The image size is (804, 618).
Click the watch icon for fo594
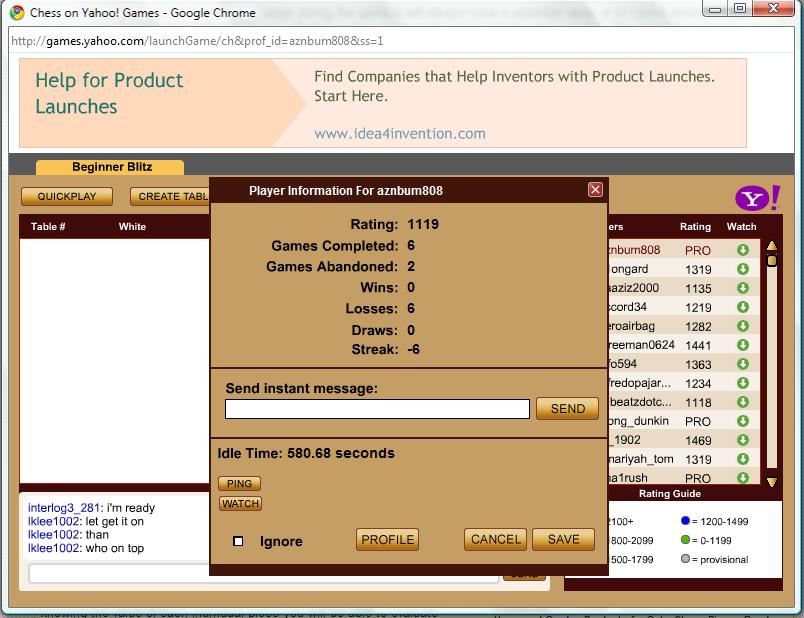pyautogui.click(x=742, y=364)
